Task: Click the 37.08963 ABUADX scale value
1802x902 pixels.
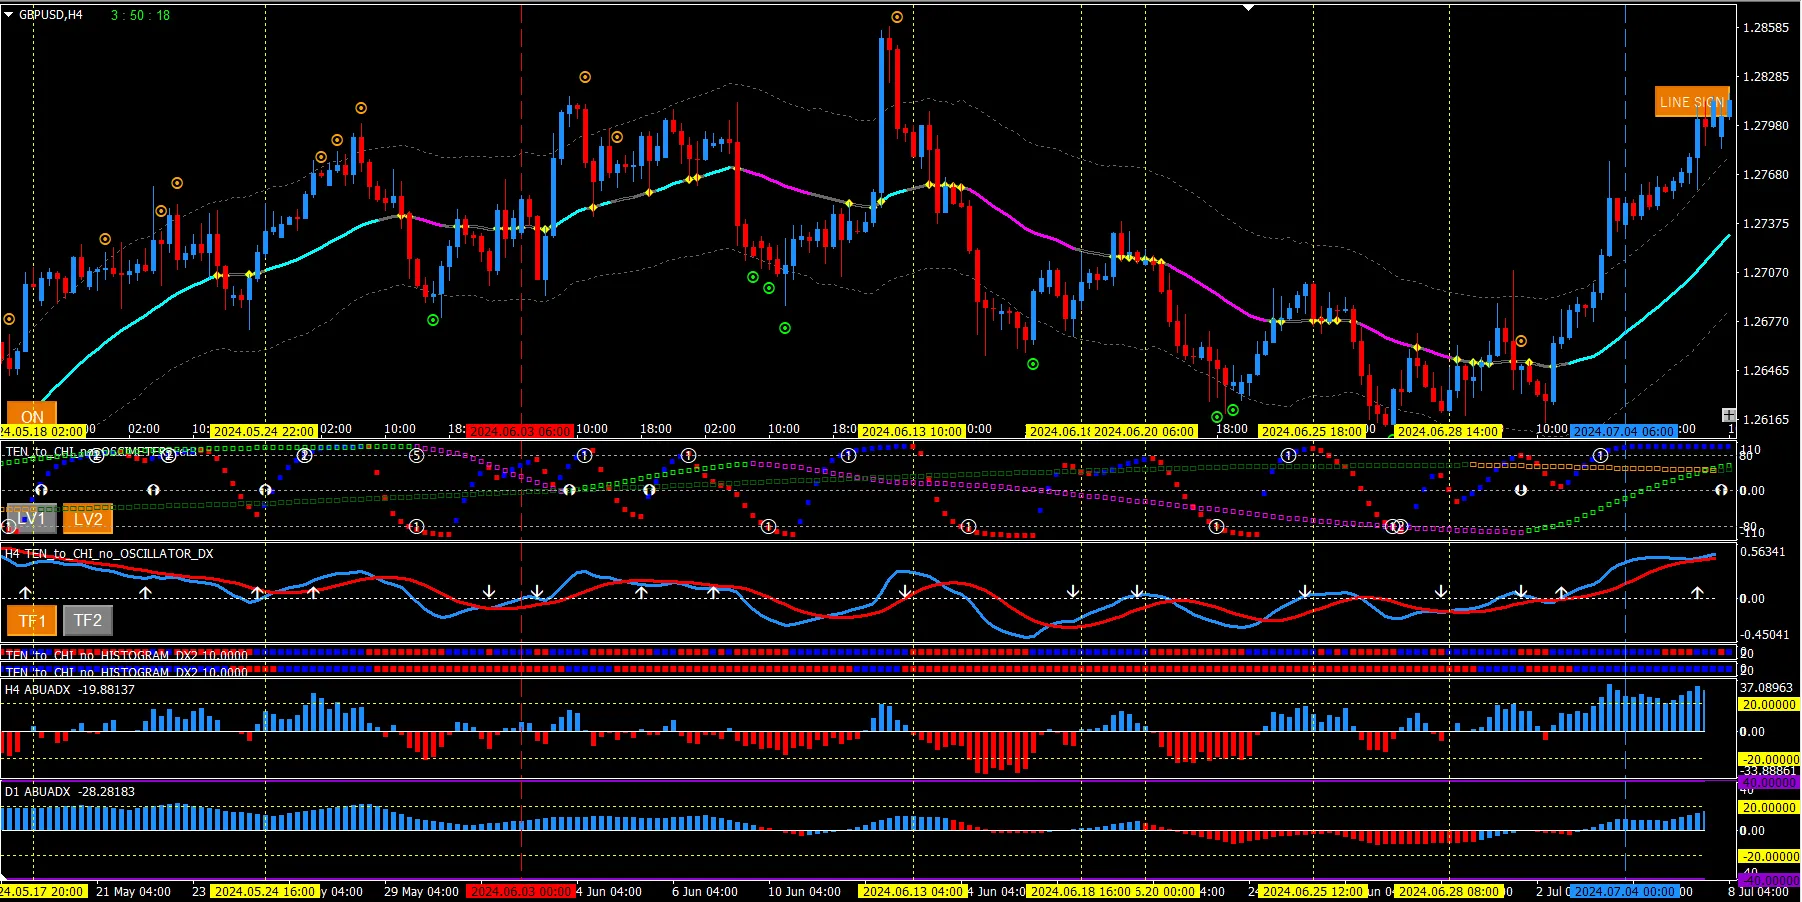Action: pyautogui.click(x=1767, y=688)
